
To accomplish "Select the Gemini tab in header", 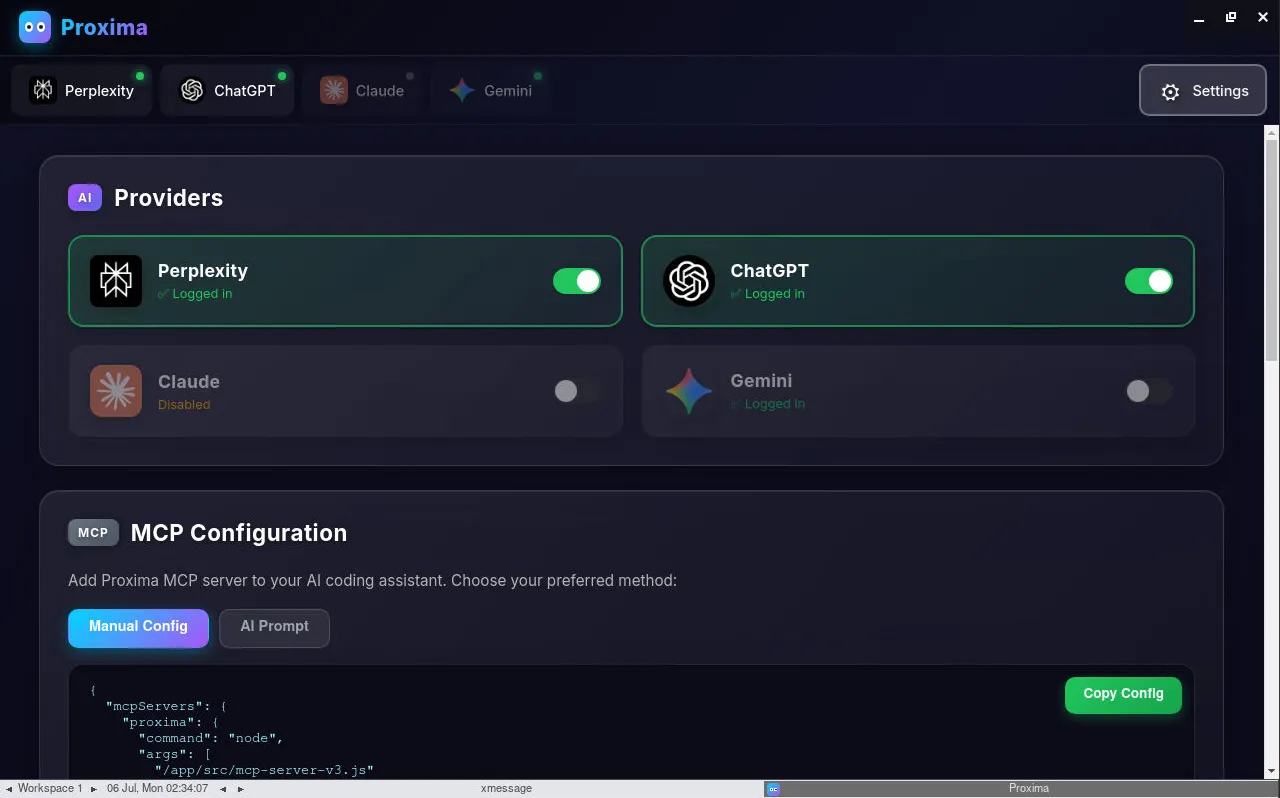I will tap(490, 91).
